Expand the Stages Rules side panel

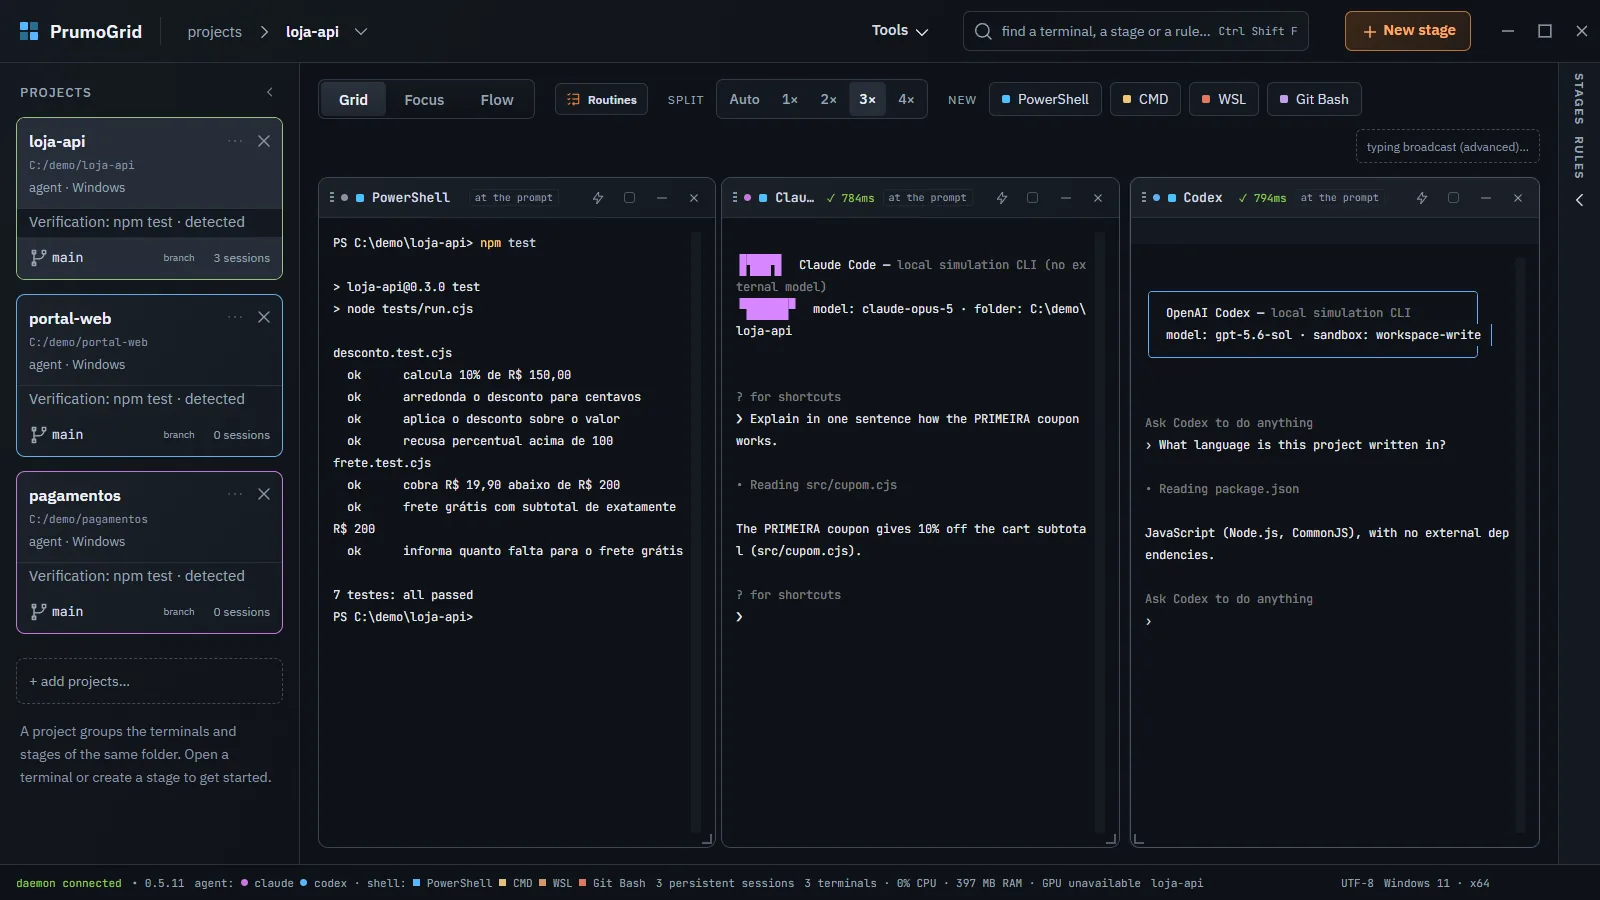(1579, 200)
